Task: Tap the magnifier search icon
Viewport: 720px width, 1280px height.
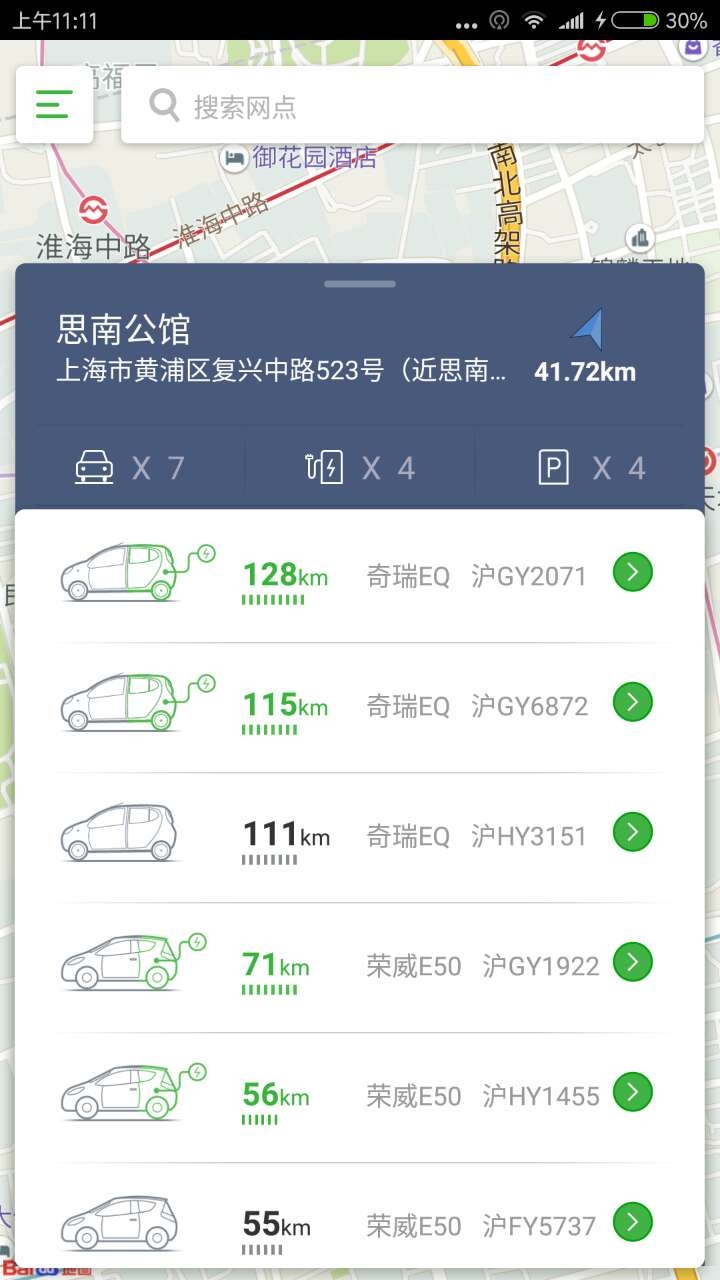Action: tap(164, 105)
